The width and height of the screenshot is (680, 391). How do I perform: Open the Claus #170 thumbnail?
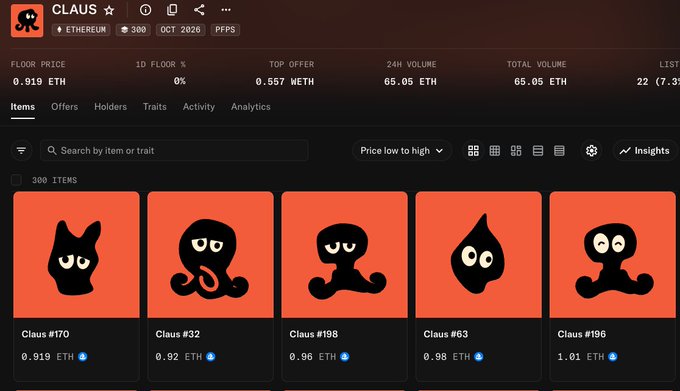coord(76,255)
